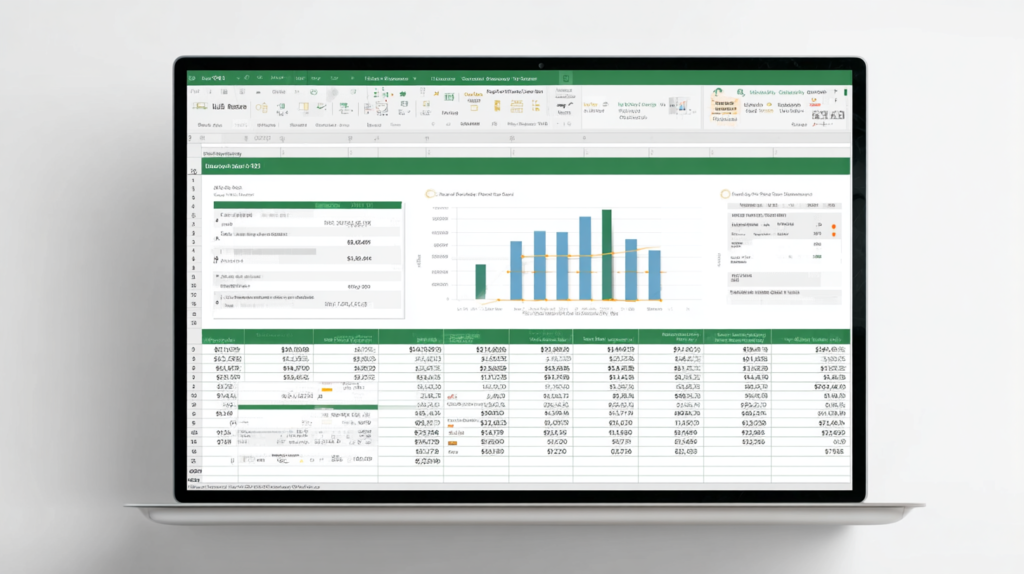Click the square icon in the green title bar

(567, 77)
